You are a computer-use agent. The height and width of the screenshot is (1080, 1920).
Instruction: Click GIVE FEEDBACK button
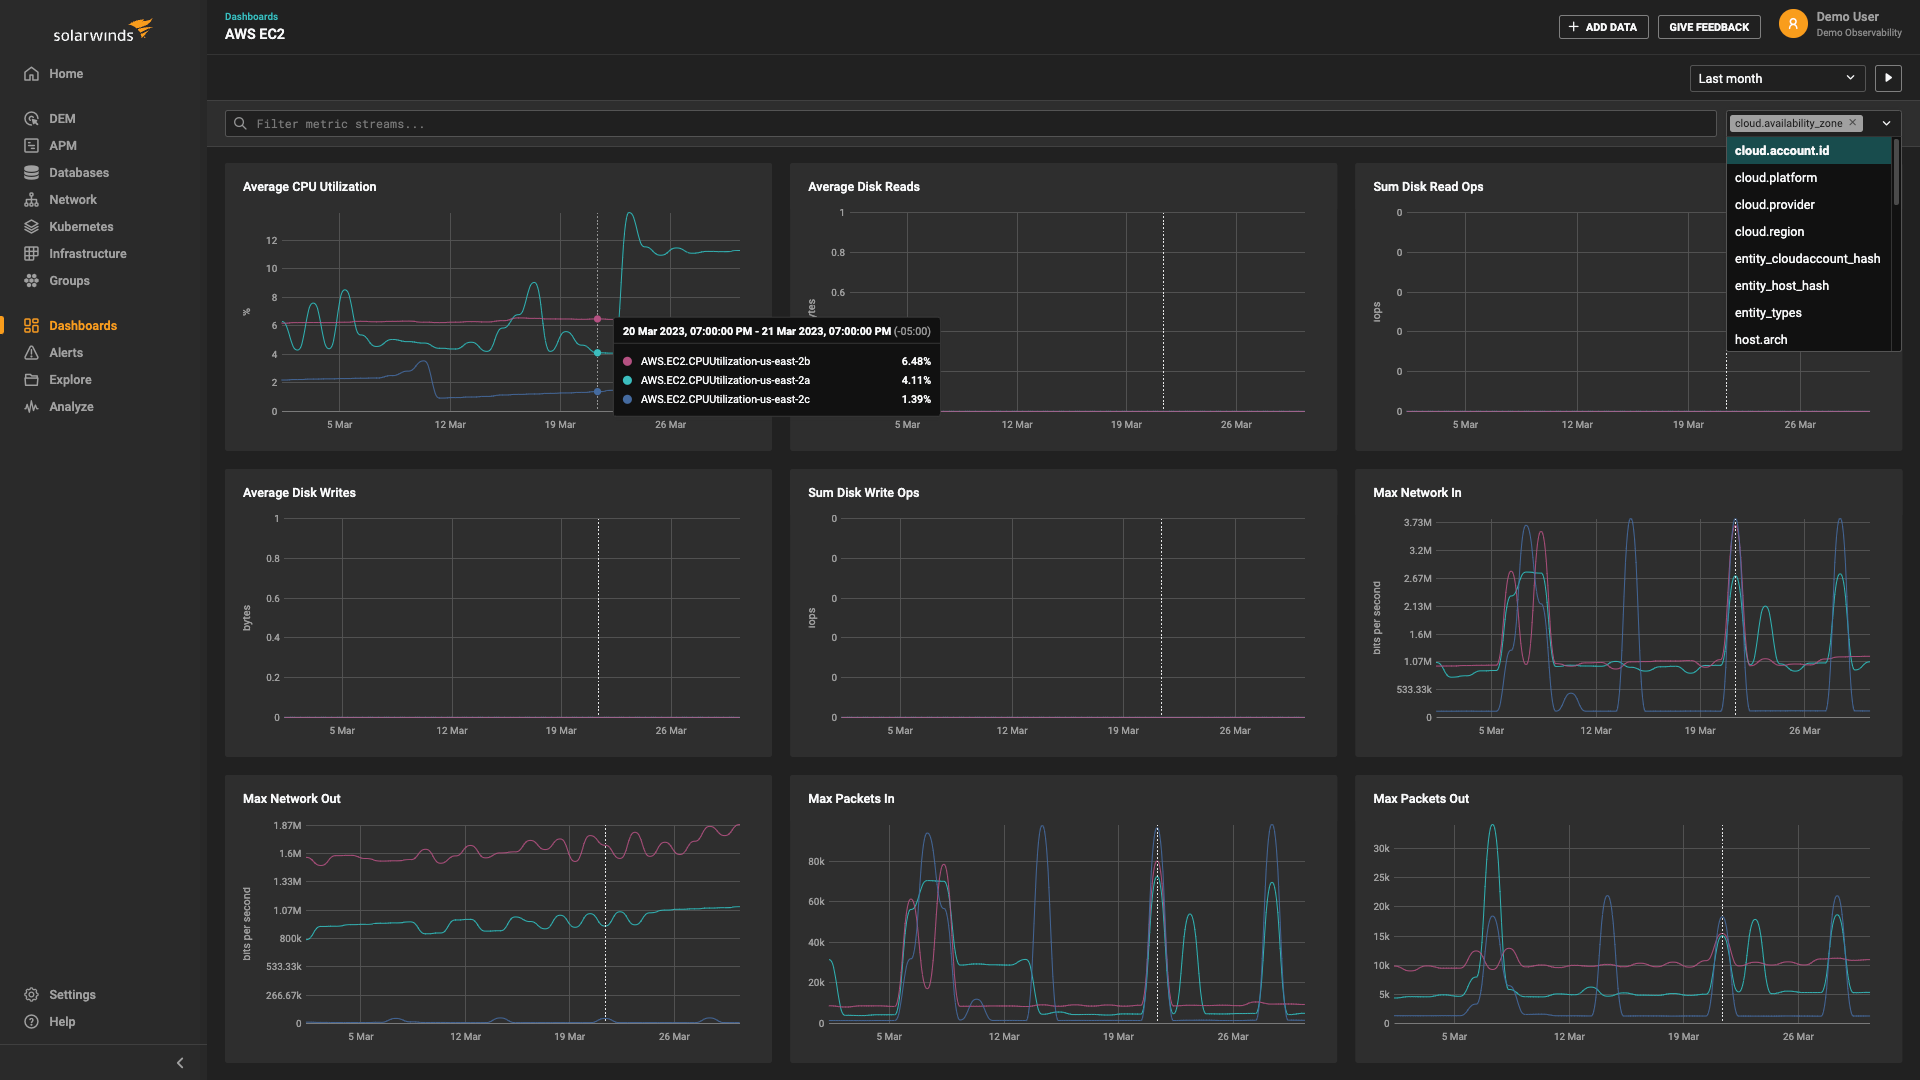[1709, 26]
